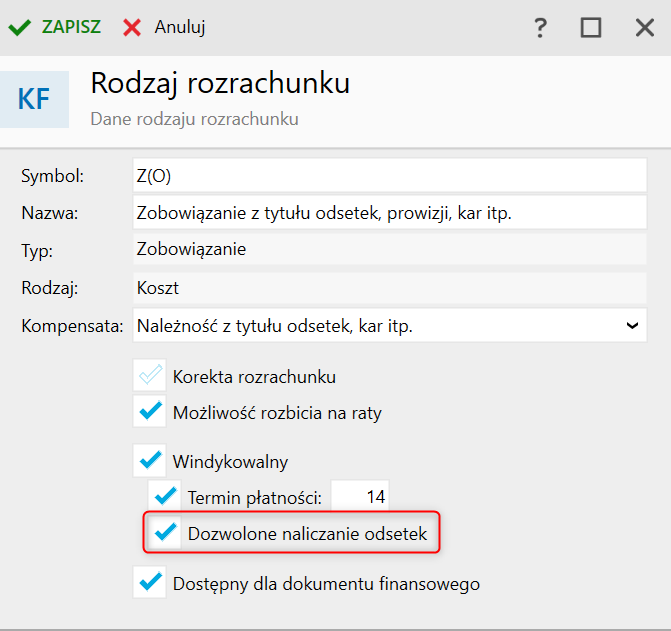
Task: Click the read-only Typ field
Action: 389,249
